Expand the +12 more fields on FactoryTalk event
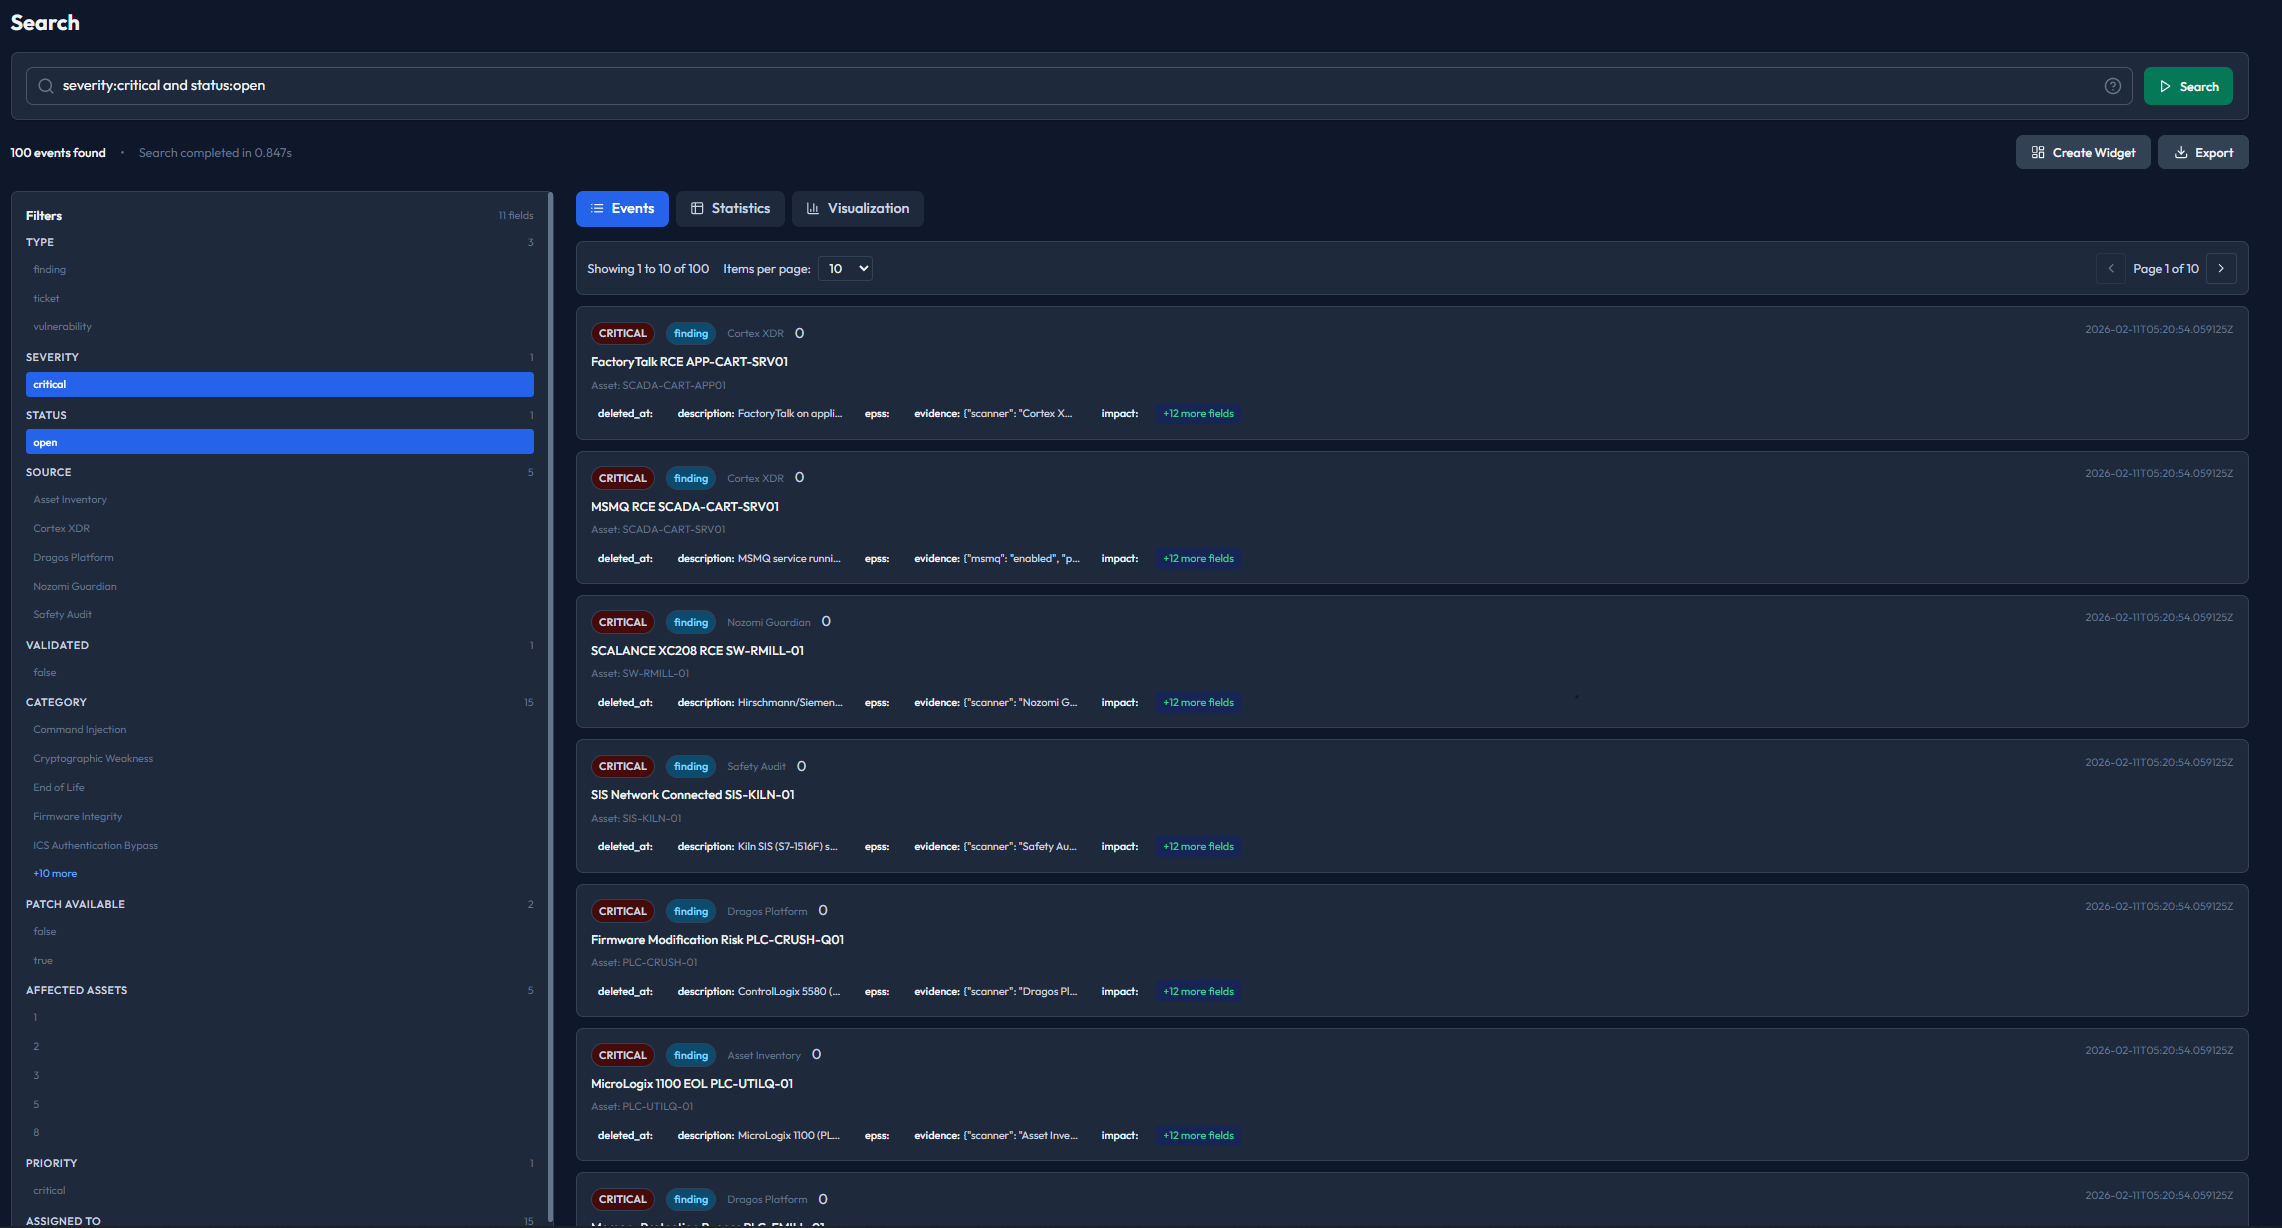 click(x=1198, y=412)
